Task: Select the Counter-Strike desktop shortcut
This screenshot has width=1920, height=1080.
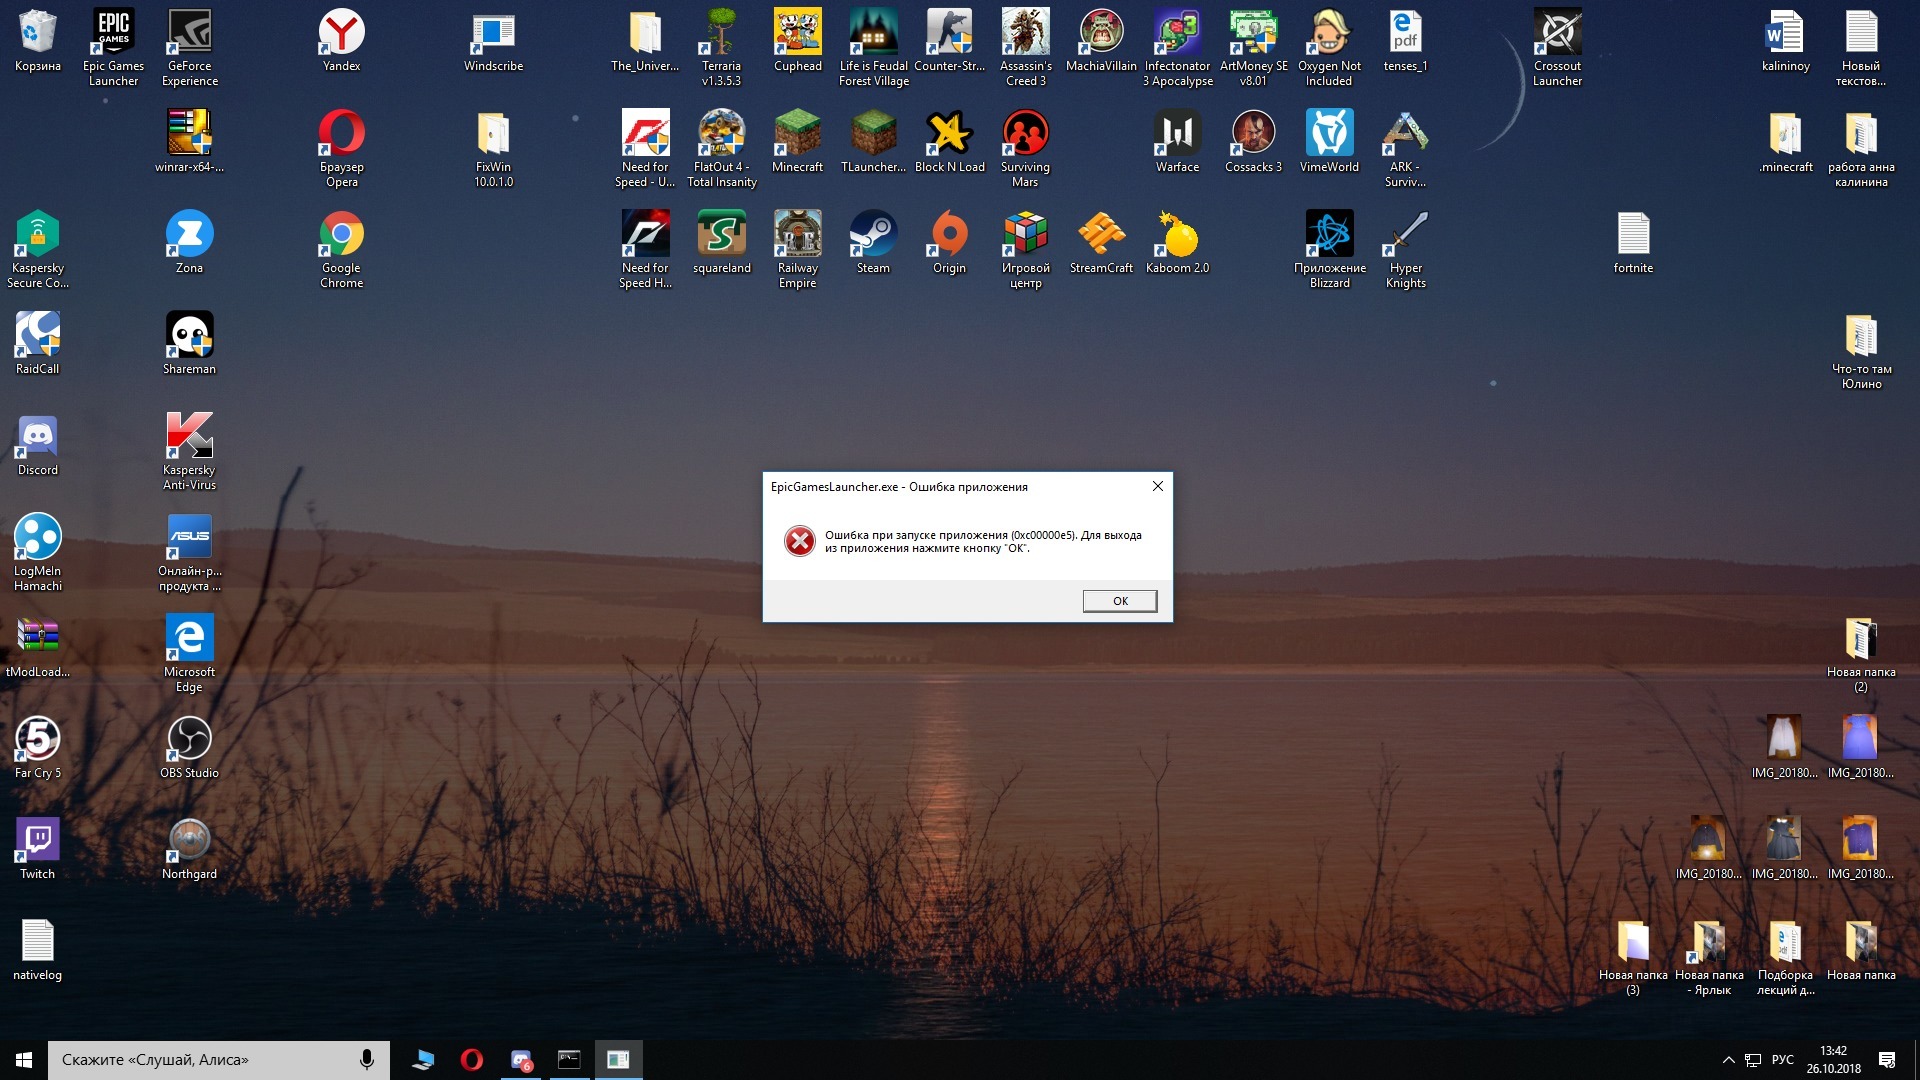Action: tap(950, 40)
